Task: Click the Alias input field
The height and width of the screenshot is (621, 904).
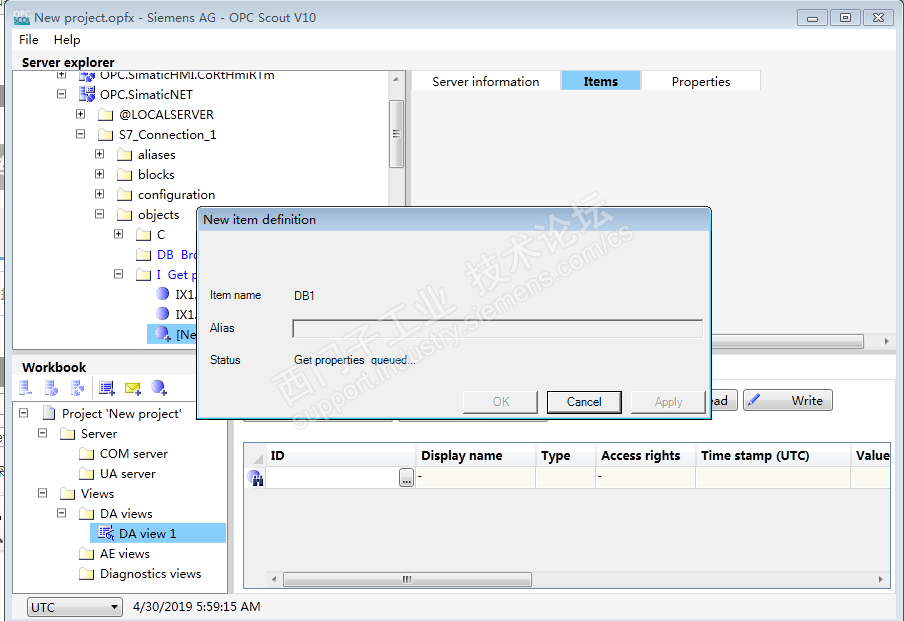Action: [x=498, y=329]
